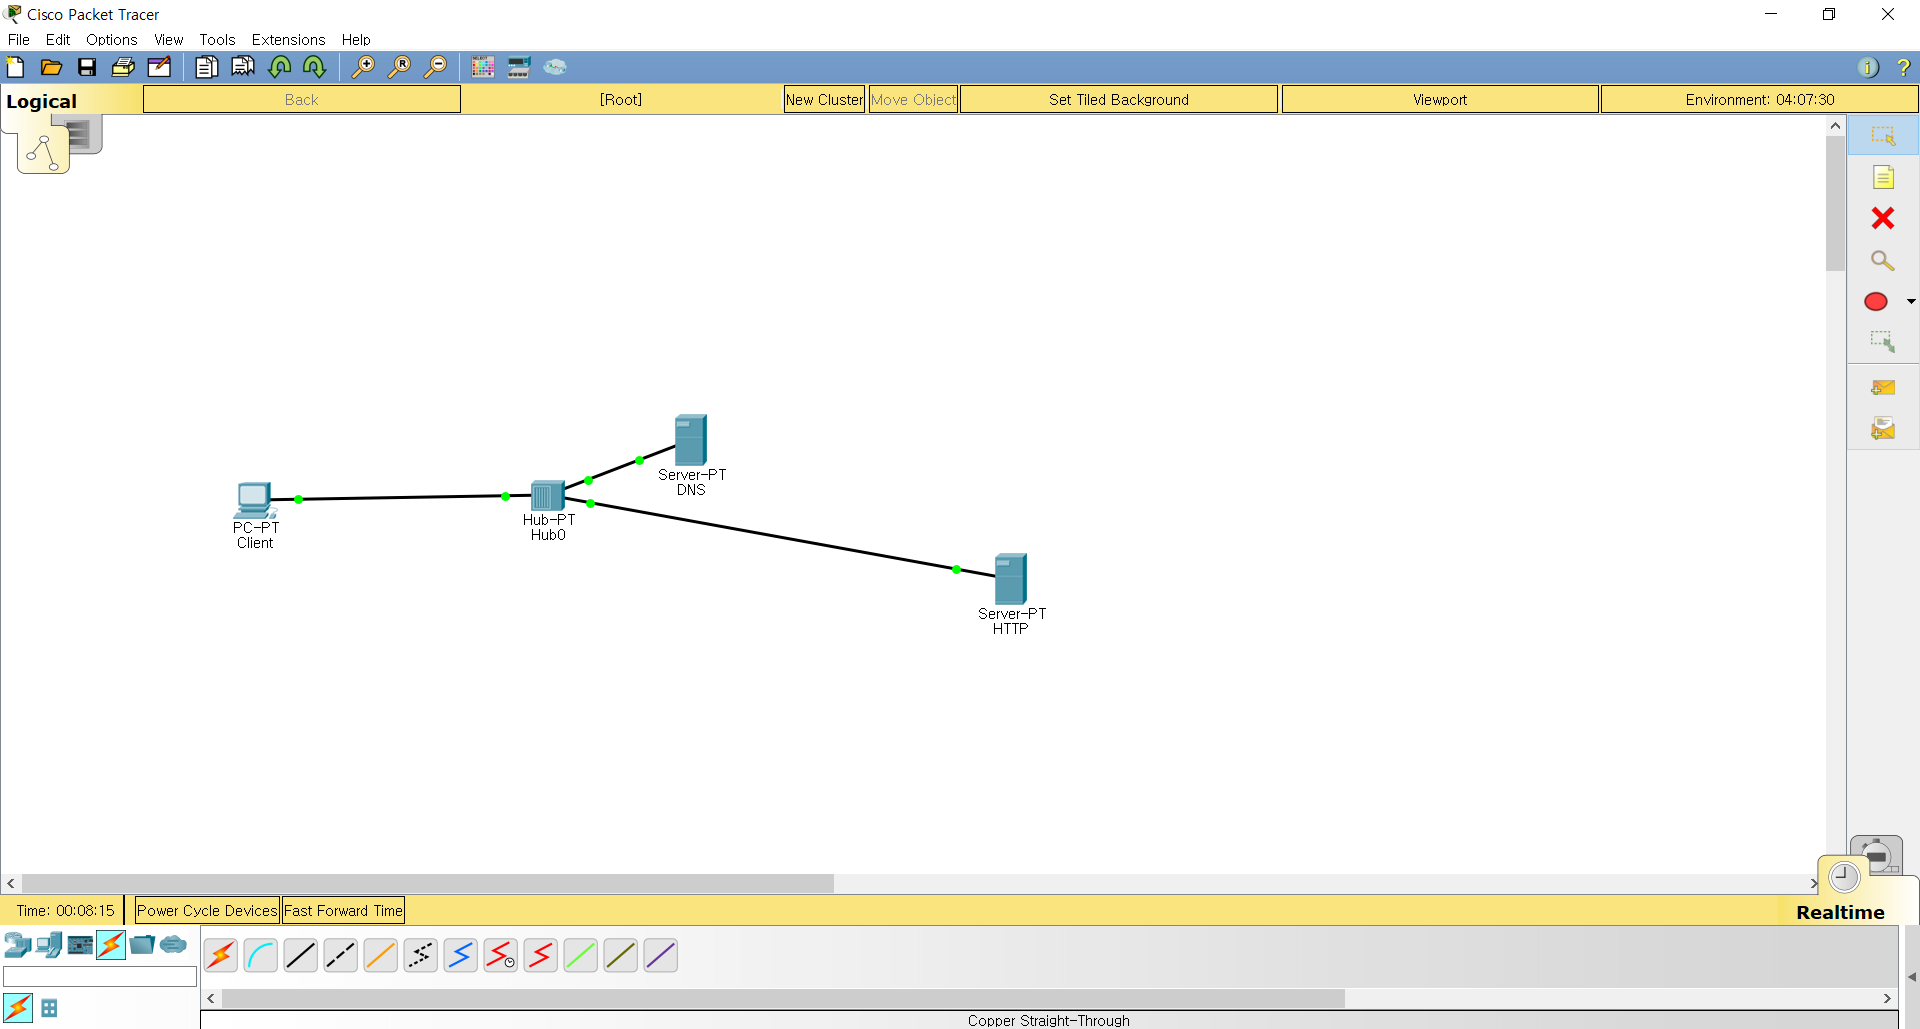The width and height of the screenshot is (1920, 1029).
Task: Select the Connections subcategory lightning icon
Action: 18,1008
